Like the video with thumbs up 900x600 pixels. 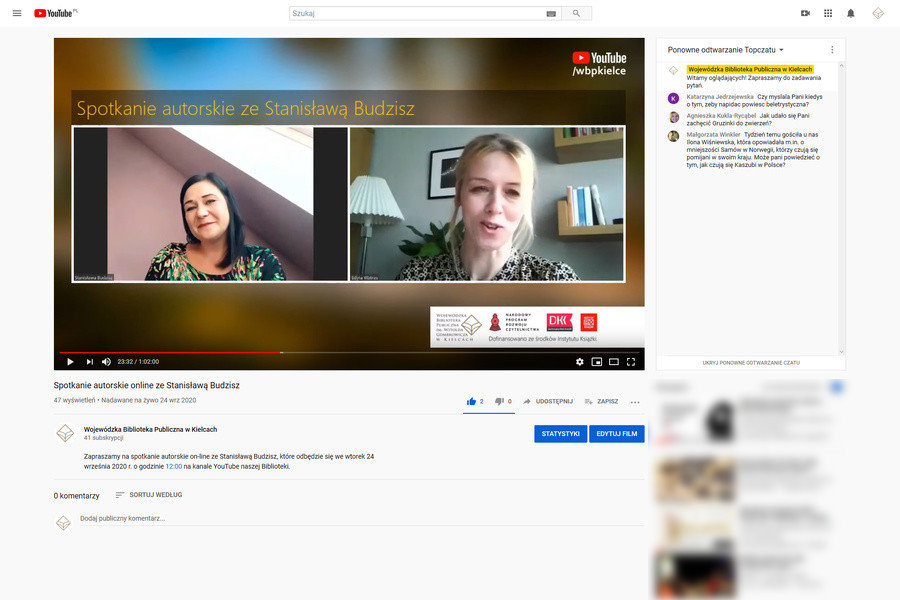(471, 401)
